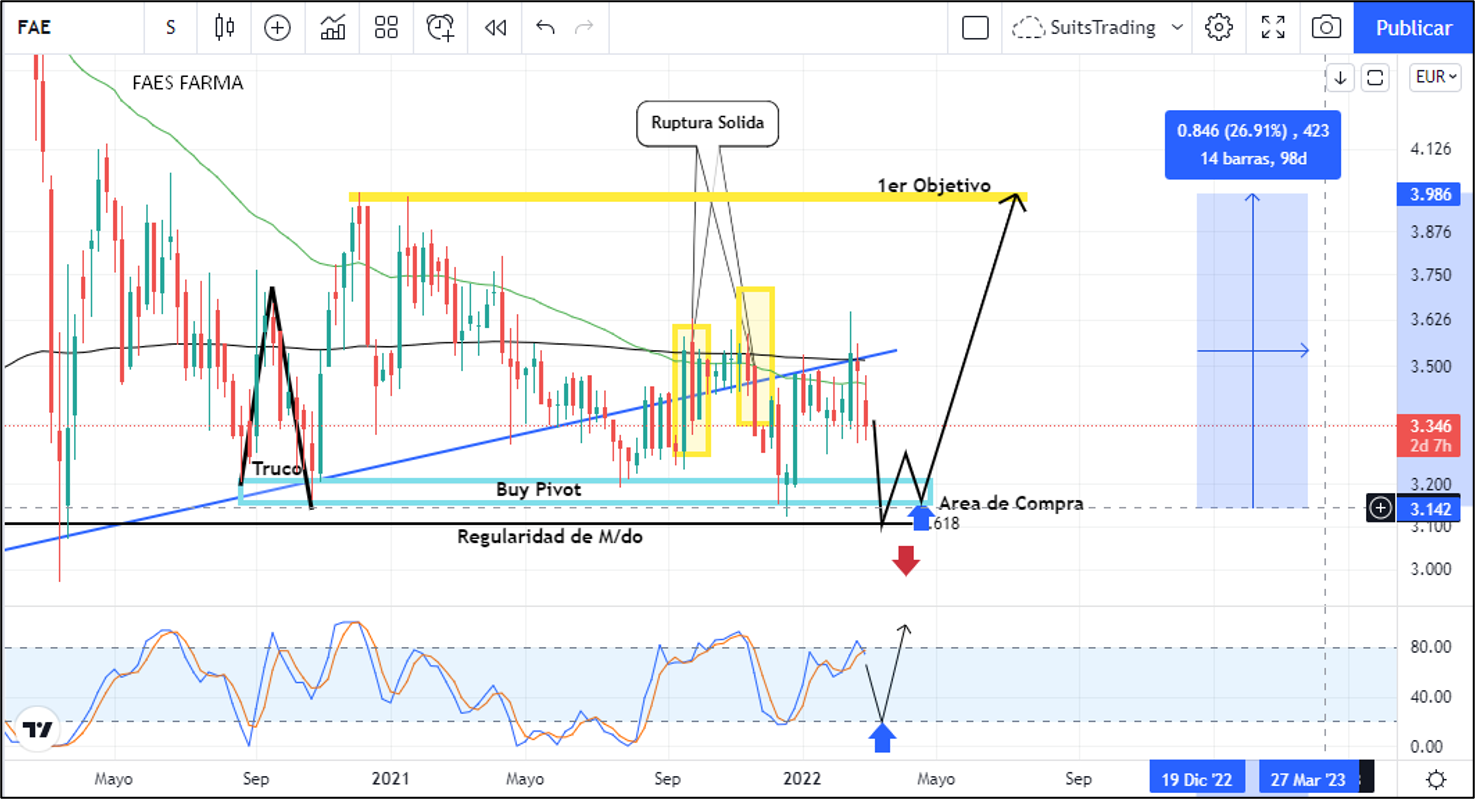Toggle the move pane down arrow button

point(1341,77)
